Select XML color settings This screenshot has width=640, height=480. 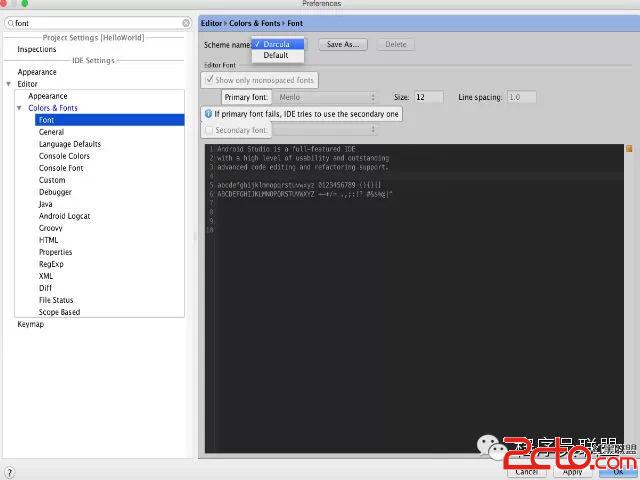tap(46, 276)
